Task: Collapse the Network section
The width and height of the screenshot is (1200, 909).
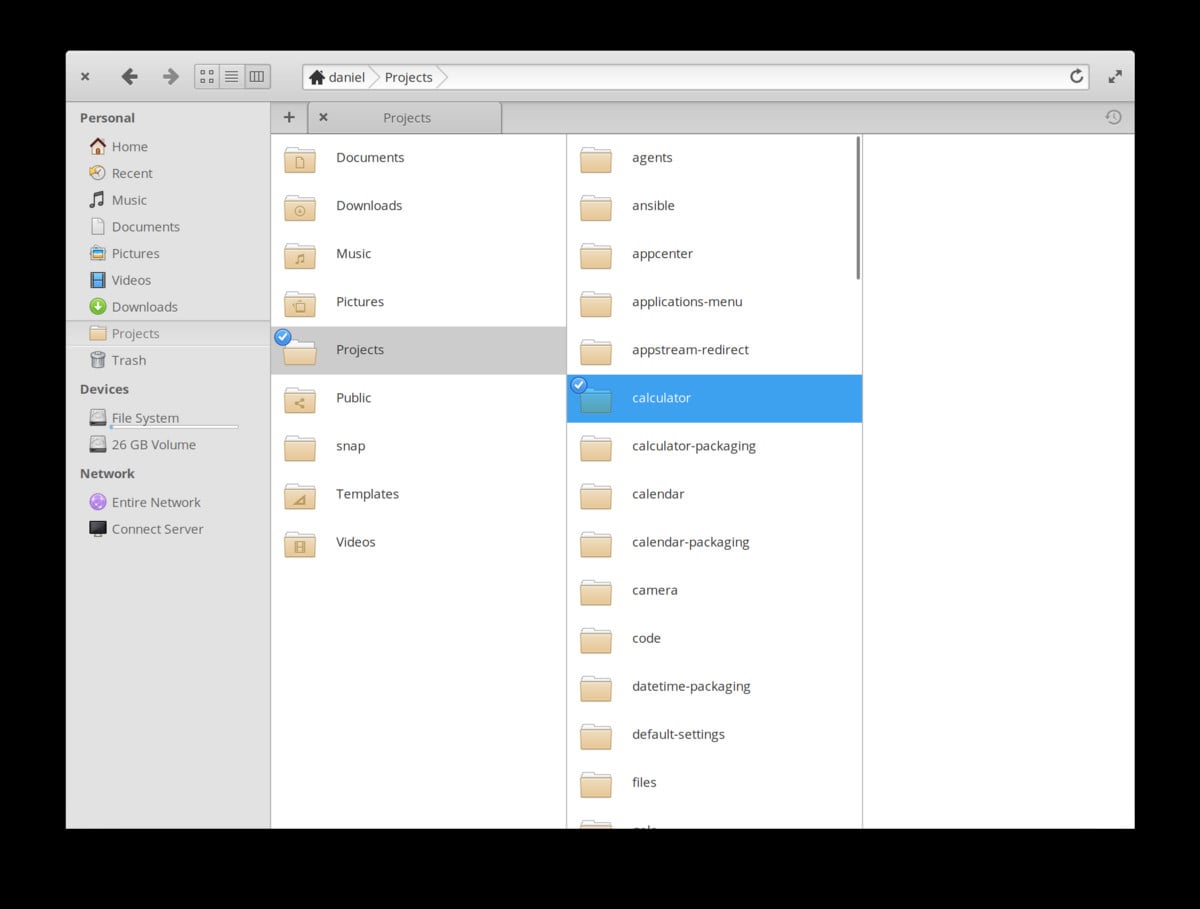Action: pos(107,473)
